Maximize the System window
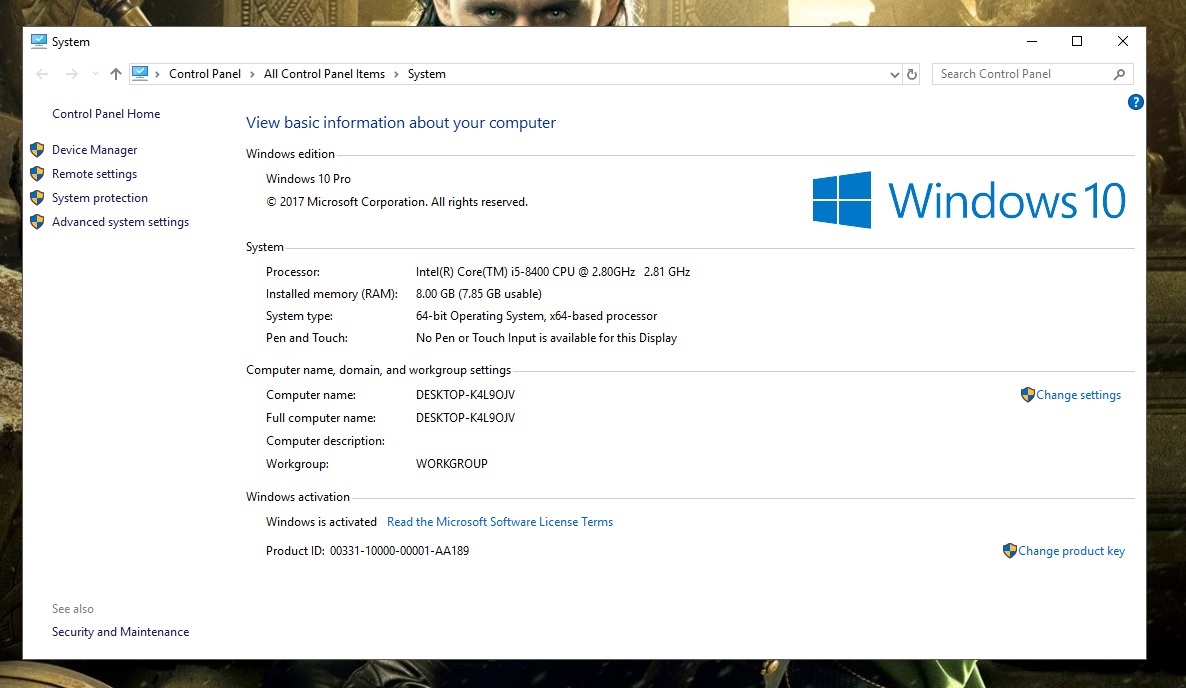The height and width of the screenshot is (688, 1186). [x=1077, y=42]
